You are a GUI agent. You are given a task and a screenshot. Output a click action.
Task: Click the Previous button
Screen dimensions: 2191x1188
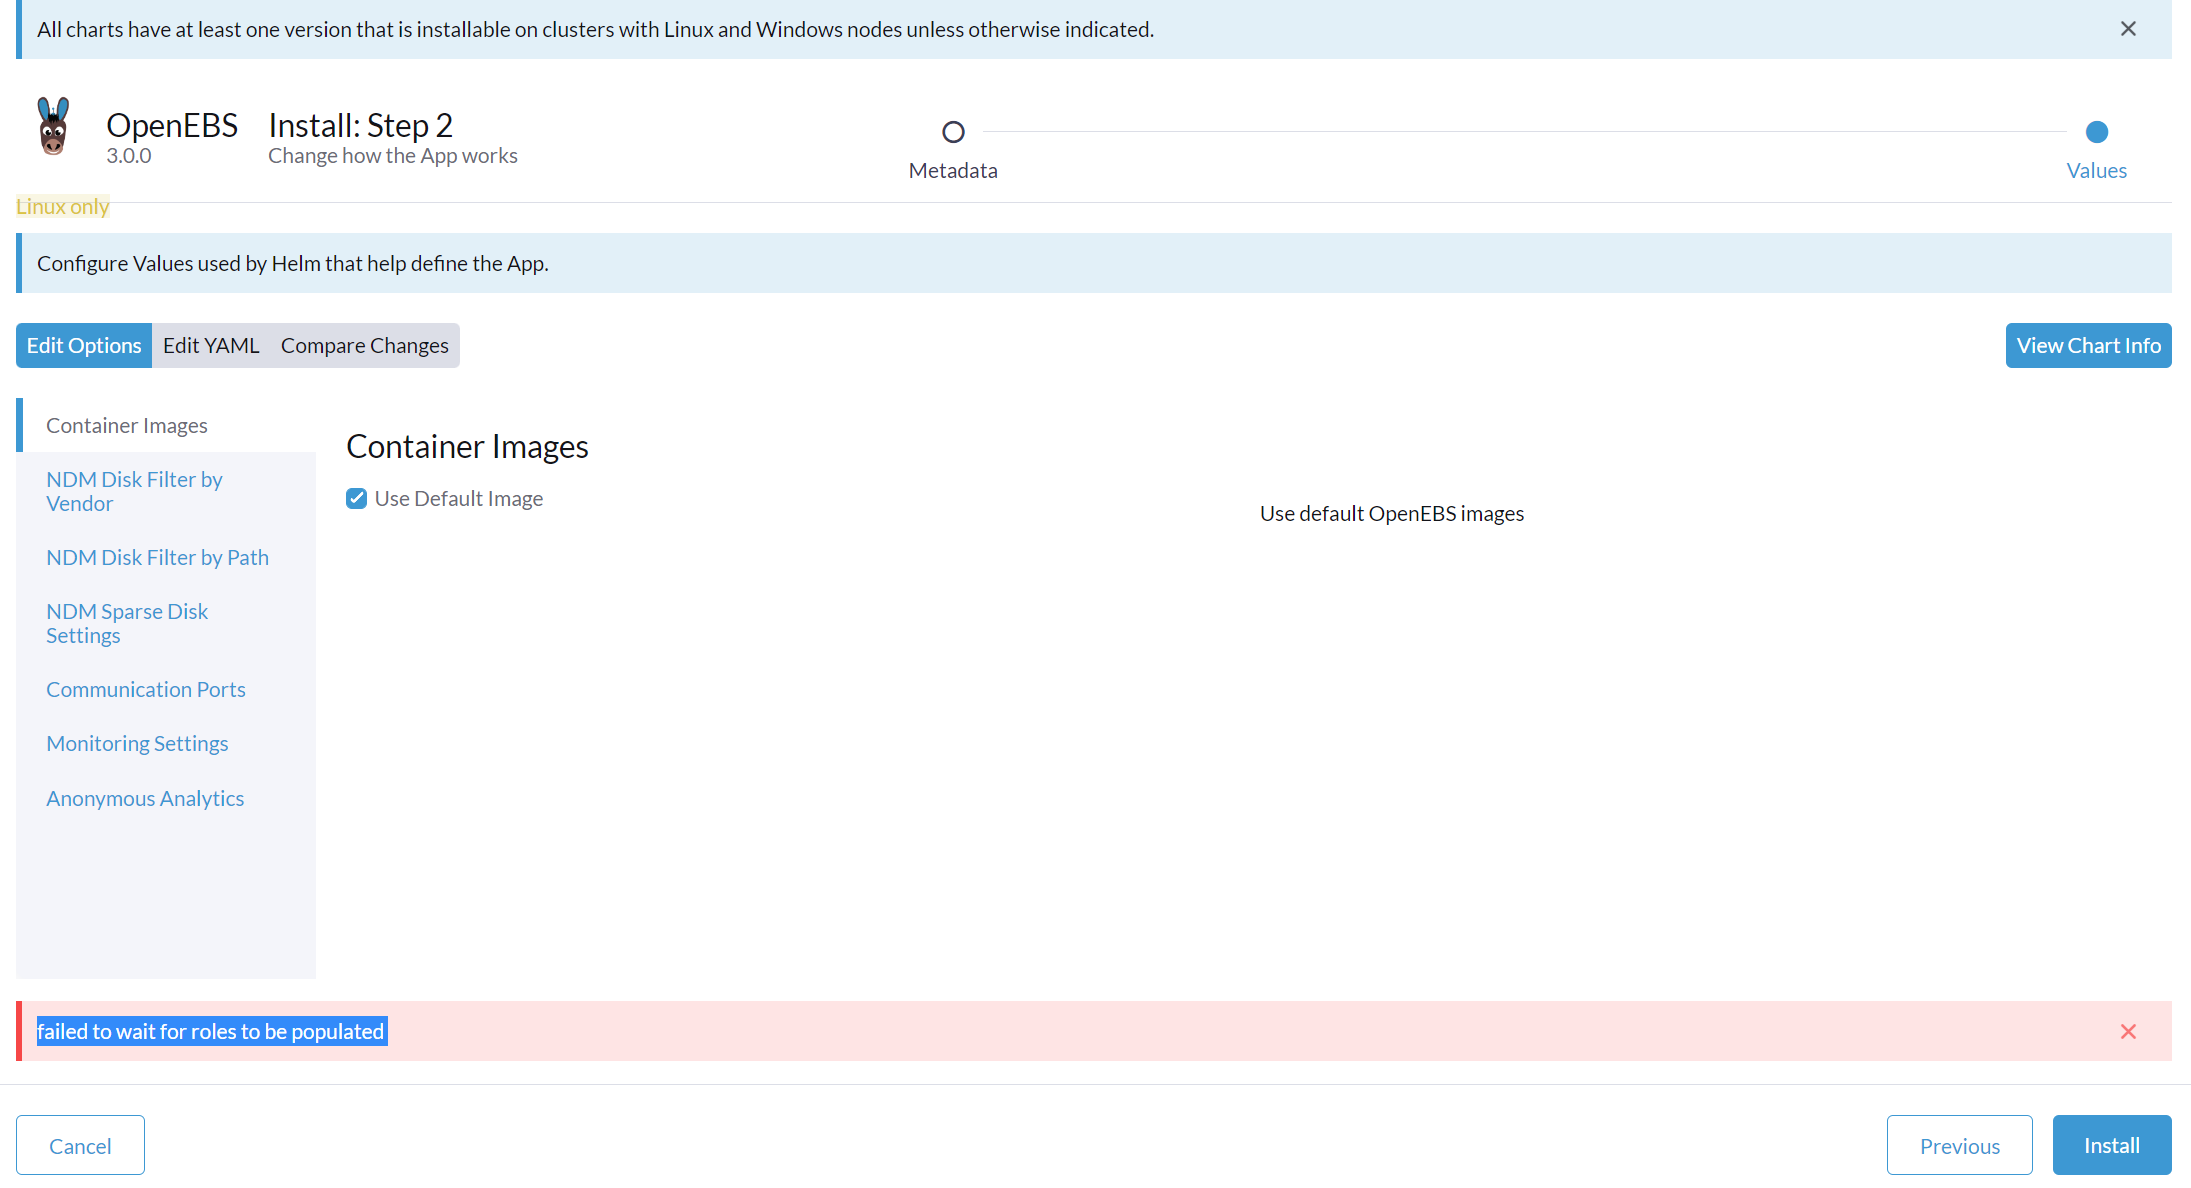click(1958, 1144)
